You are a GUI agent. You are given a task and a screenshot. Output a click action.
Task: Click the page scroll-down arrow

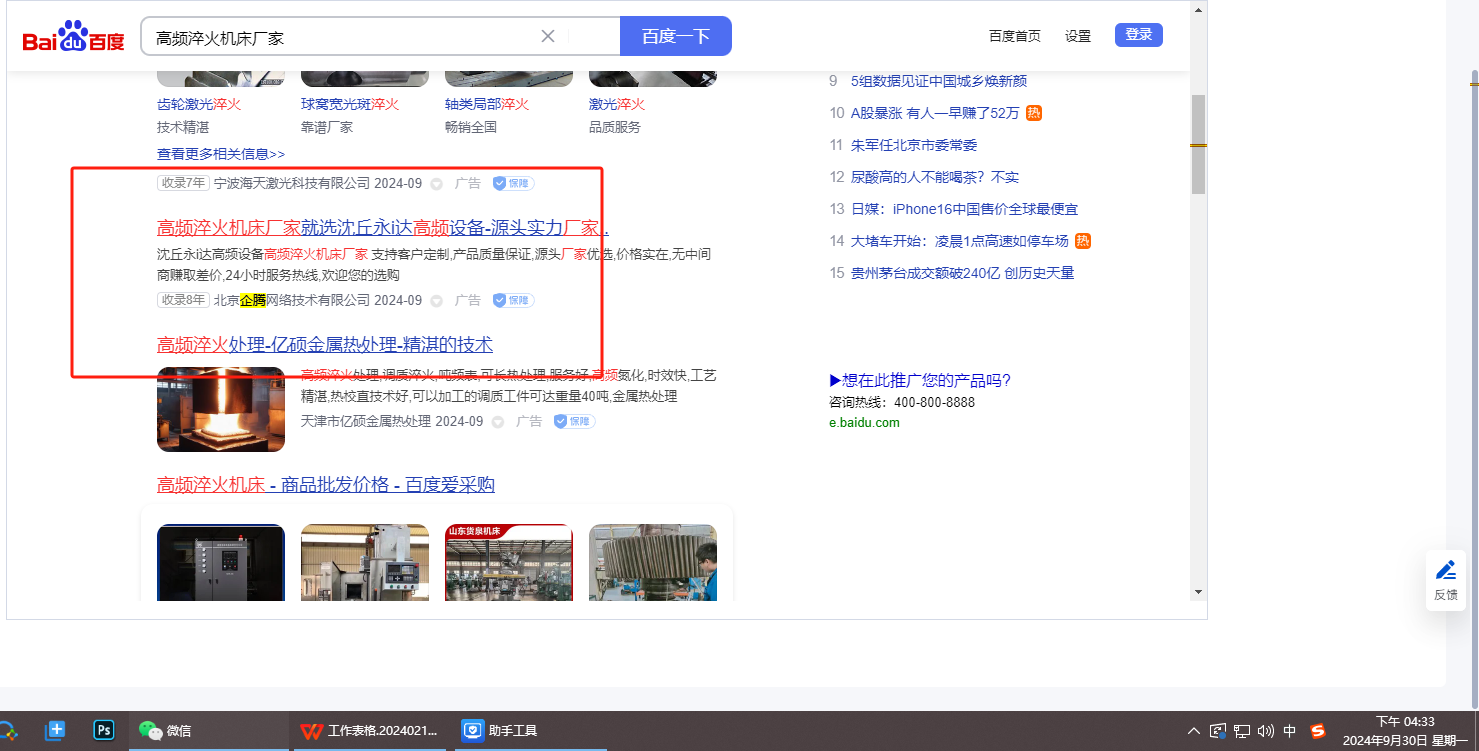pos(1199,592)
